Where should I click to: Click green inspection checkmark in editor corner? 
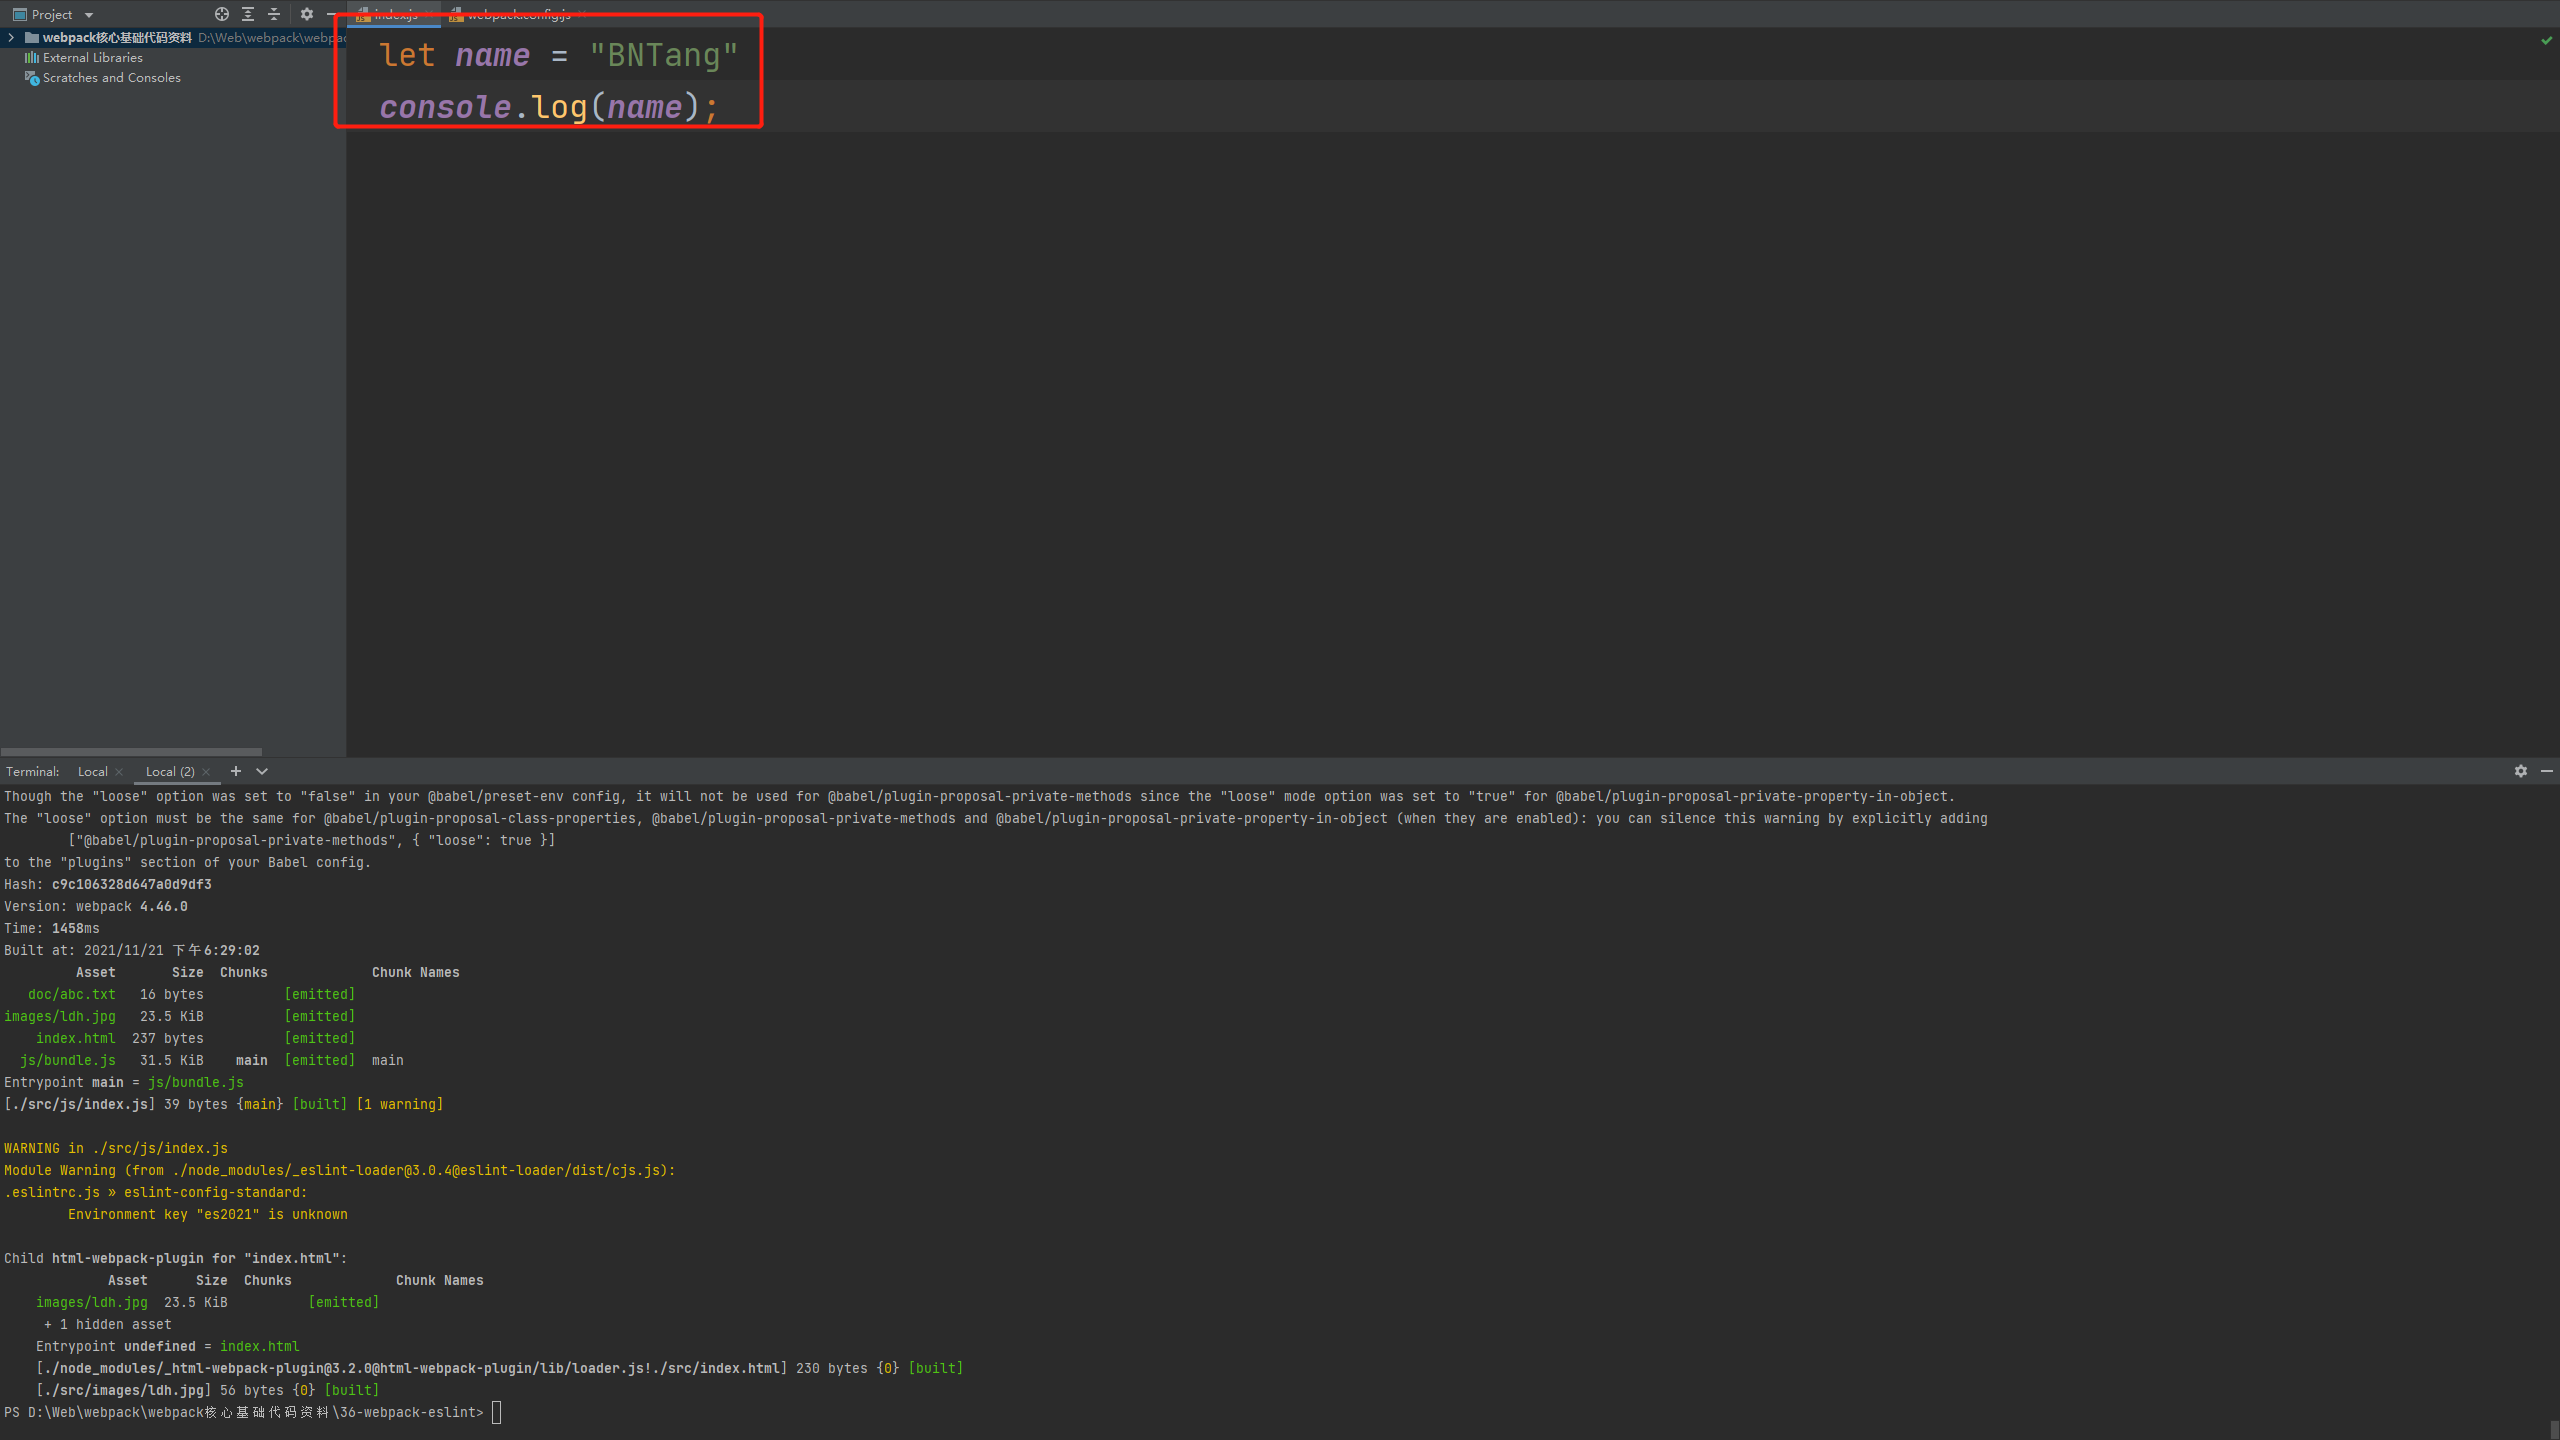click(2546, 41)
